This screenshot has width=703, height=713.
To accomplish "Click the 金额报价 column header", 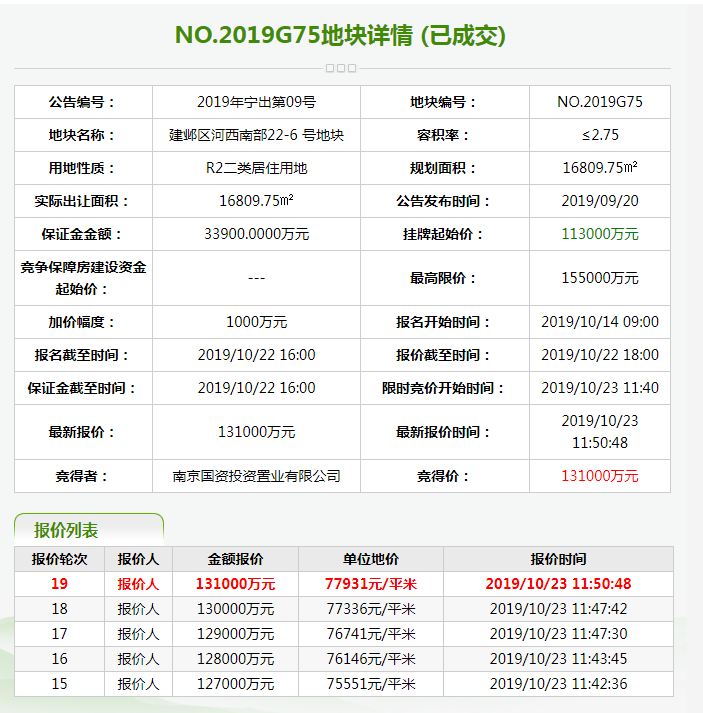I will pyautogui.click(x=235, y=559).
